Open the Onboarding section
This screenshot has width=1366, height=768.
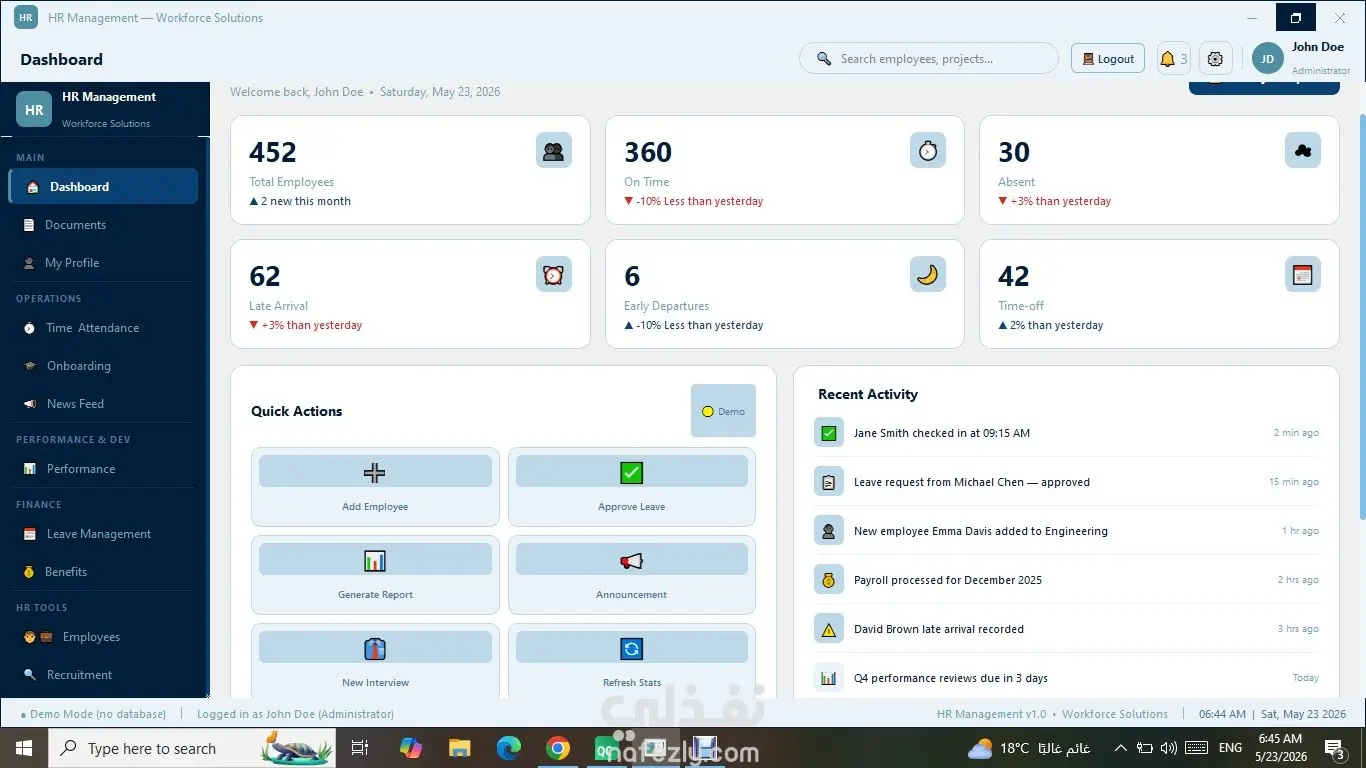tap(103, 366)
